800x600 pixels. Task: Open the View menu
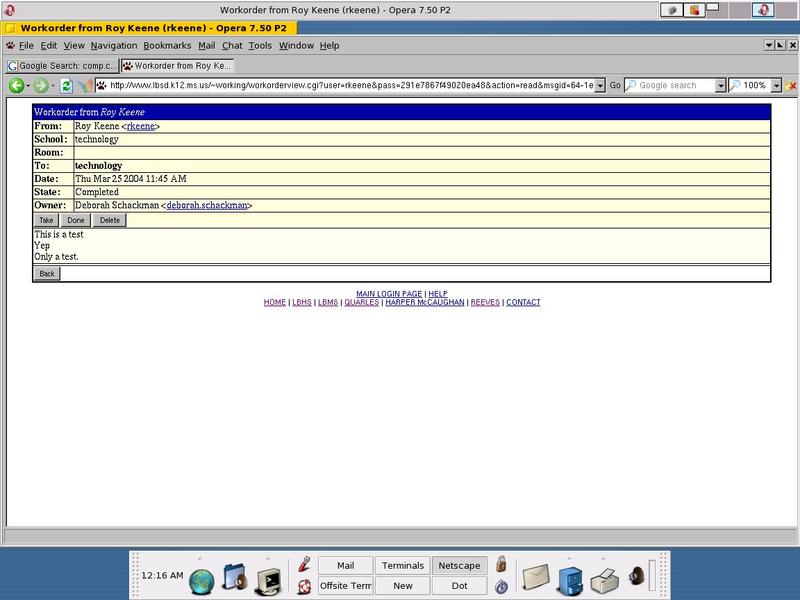74,45
